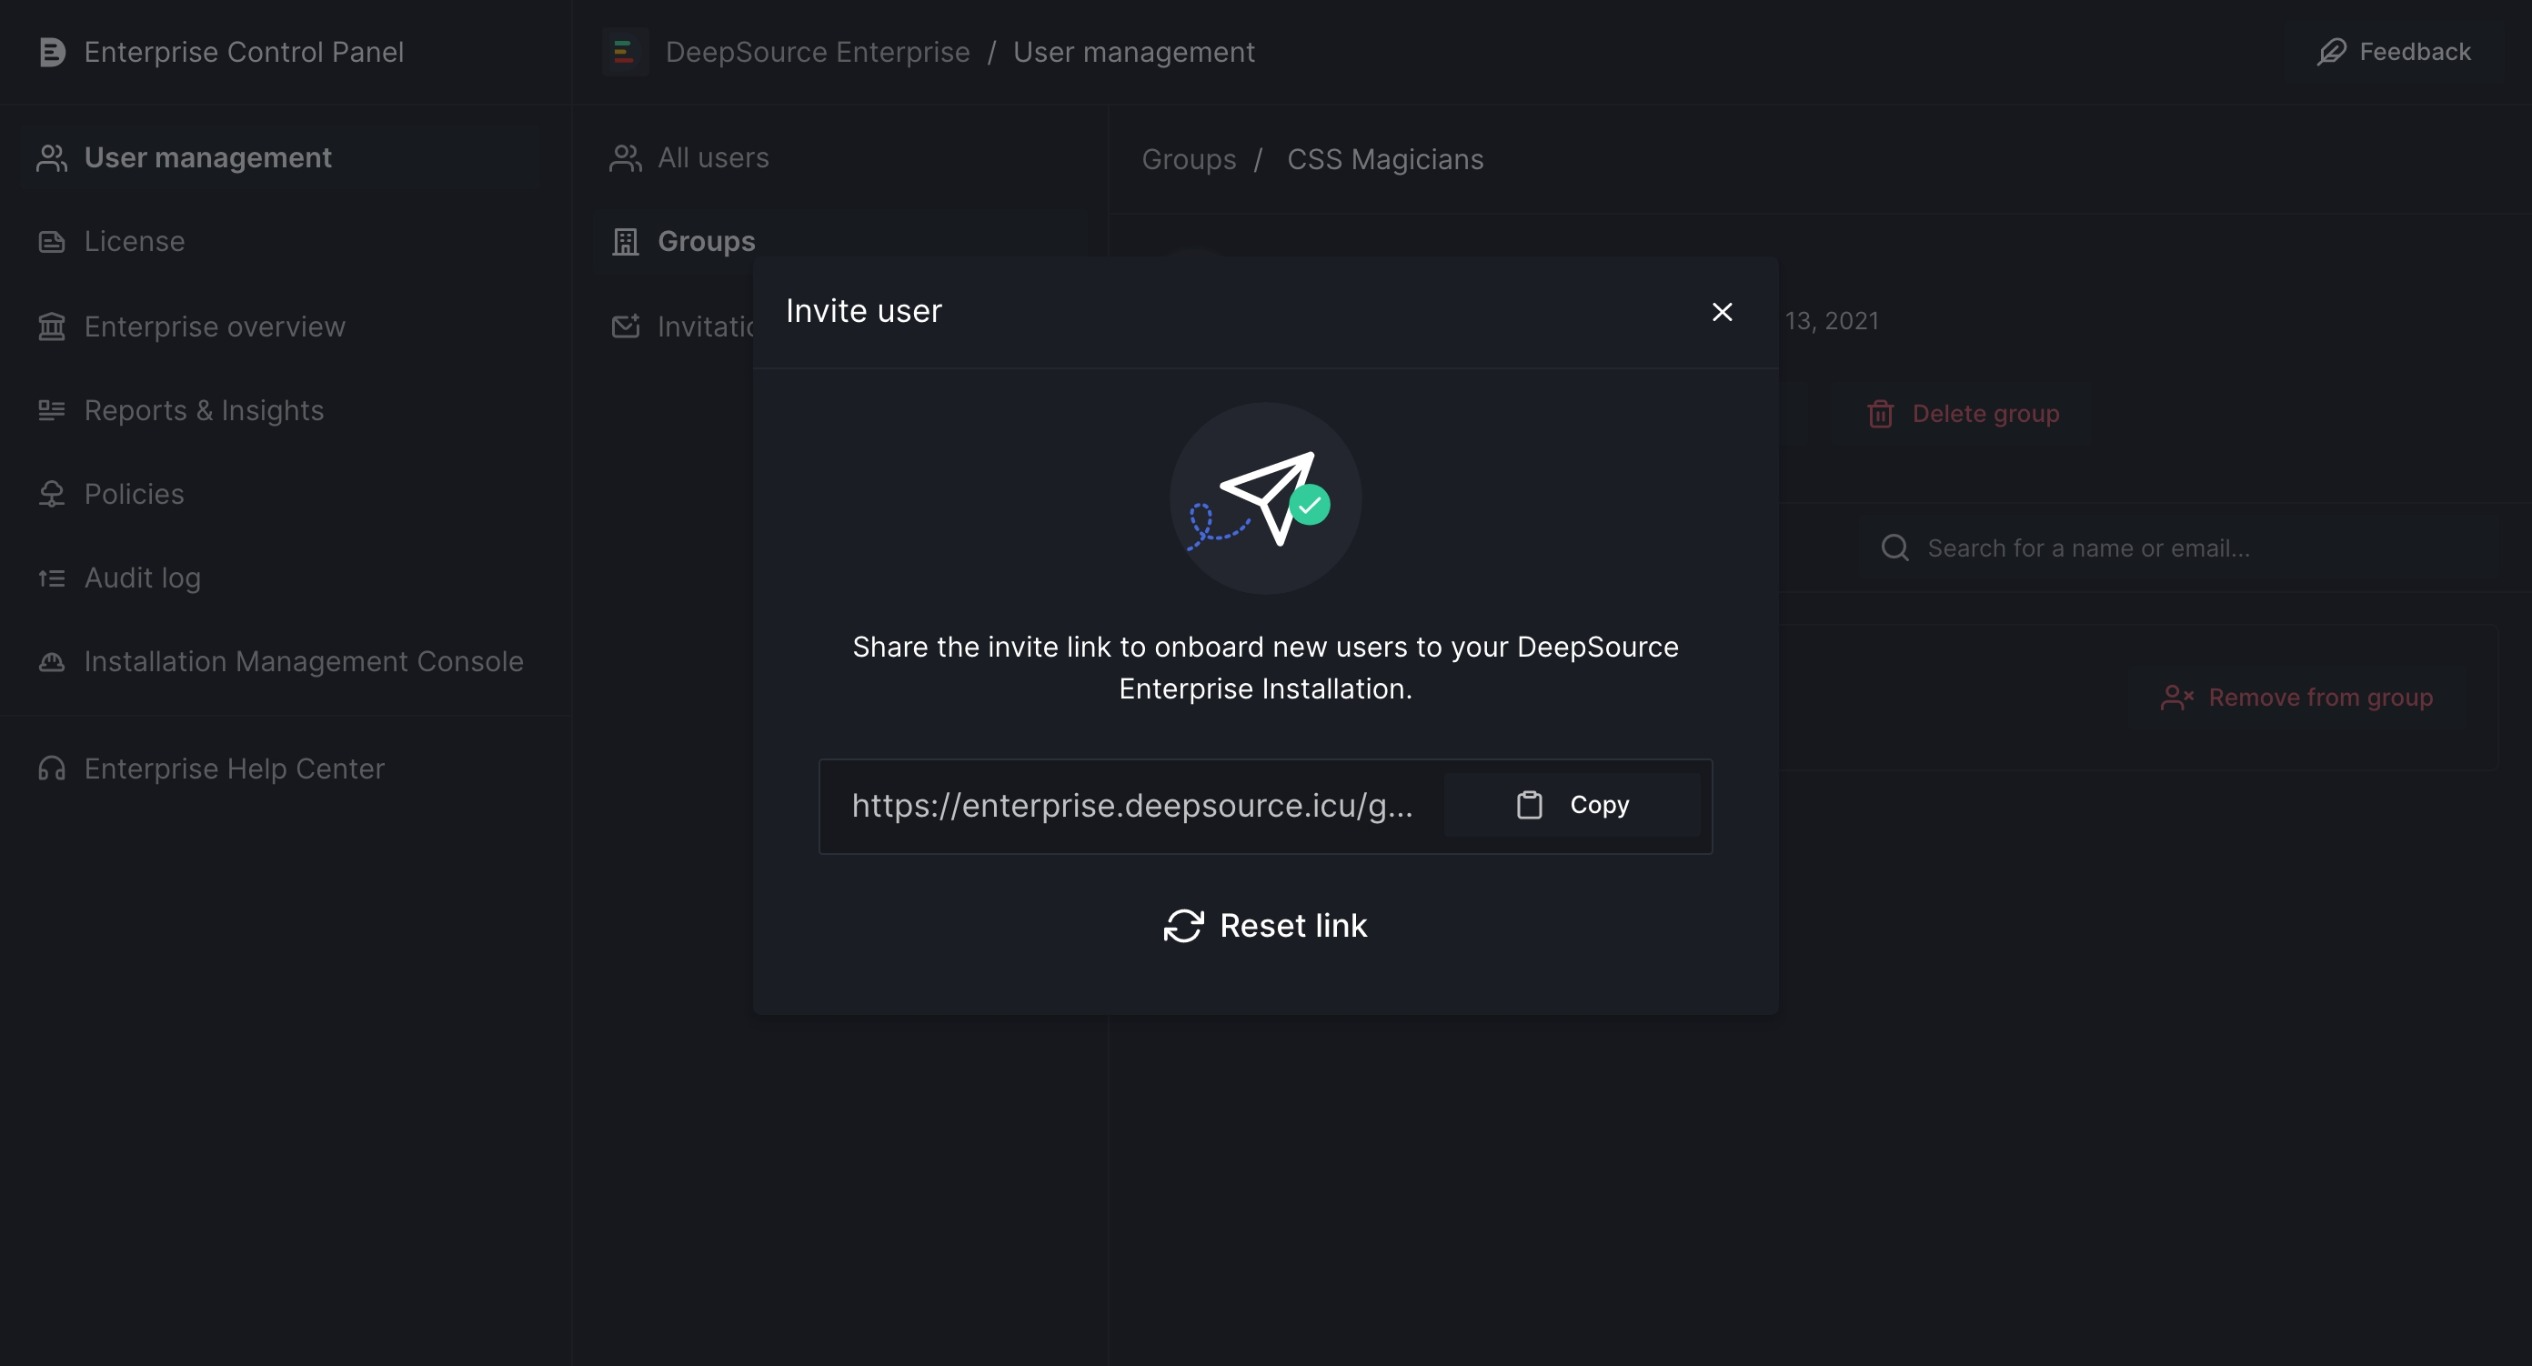The image size is (2532, 1366).
Task: Switch to Groups via the breadcrumb
Action: click(x=1189, y=158)
